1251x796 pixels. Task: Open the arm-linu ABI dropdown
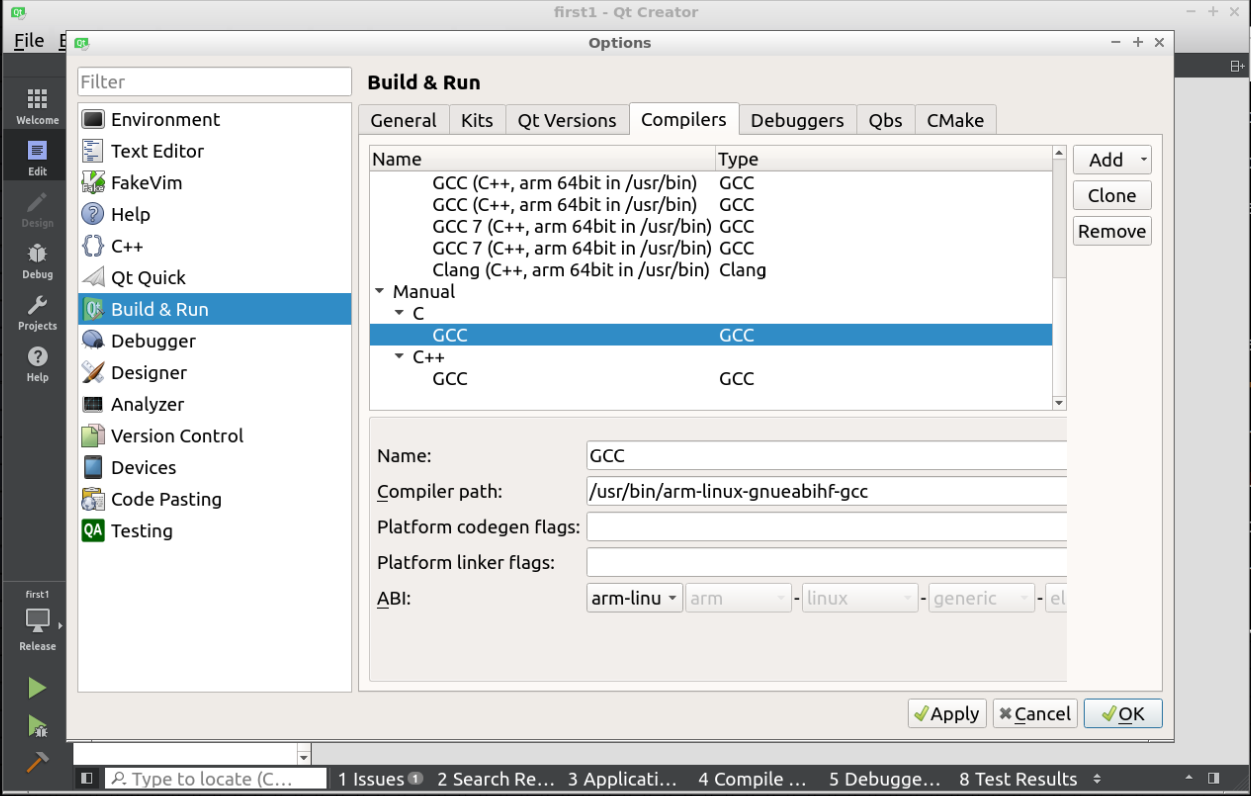click(x=635, y=598)
